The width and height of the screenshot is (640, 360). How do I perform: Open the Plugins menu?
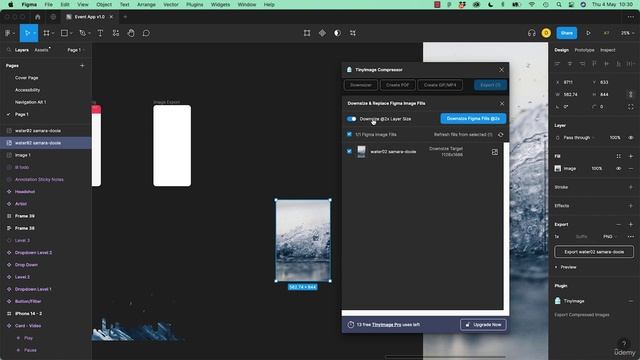pyautogui.click(x=194, y=4)
